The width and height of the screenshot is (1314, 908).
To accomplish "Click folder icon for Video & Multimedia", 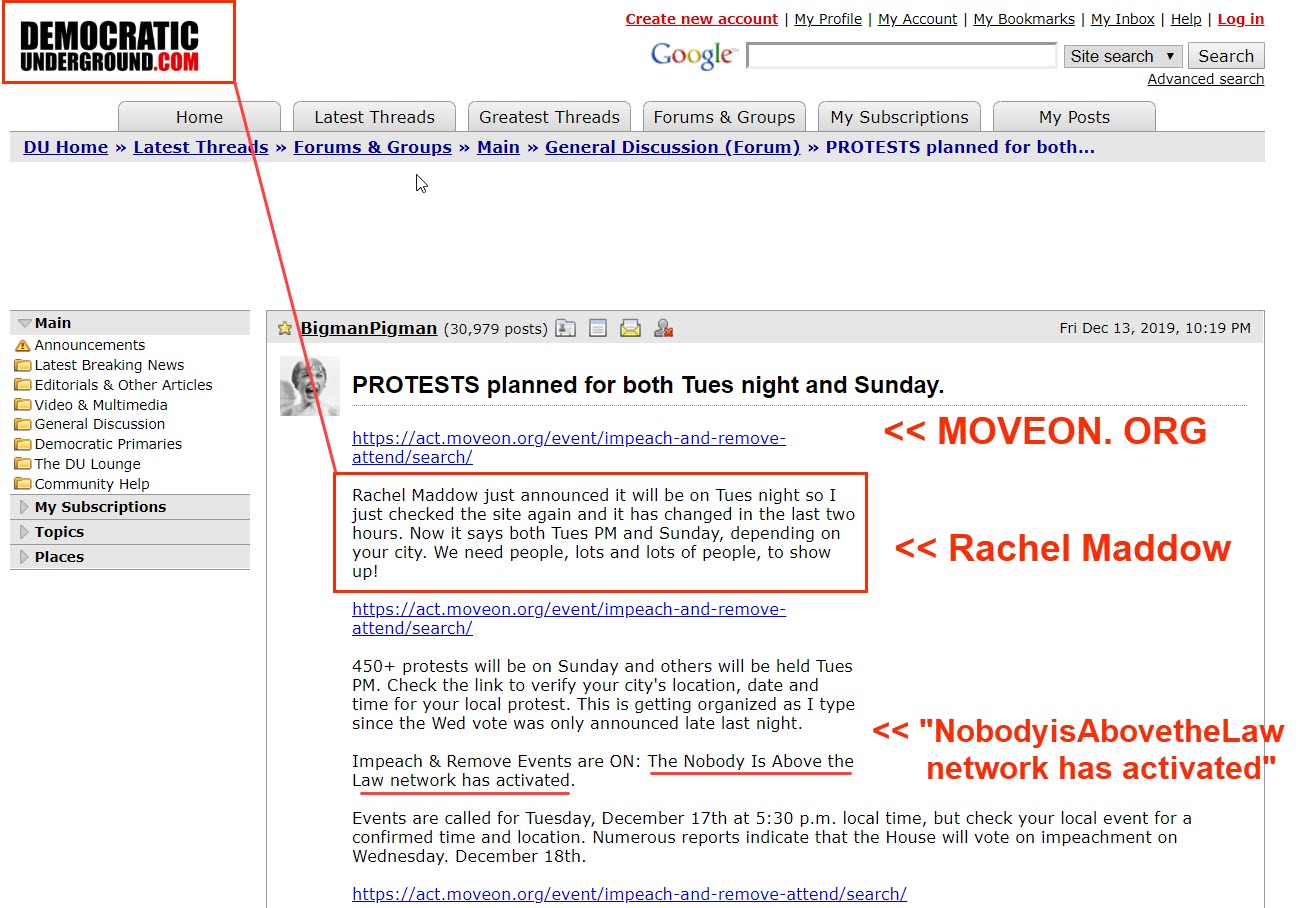I will click(23, 405).
